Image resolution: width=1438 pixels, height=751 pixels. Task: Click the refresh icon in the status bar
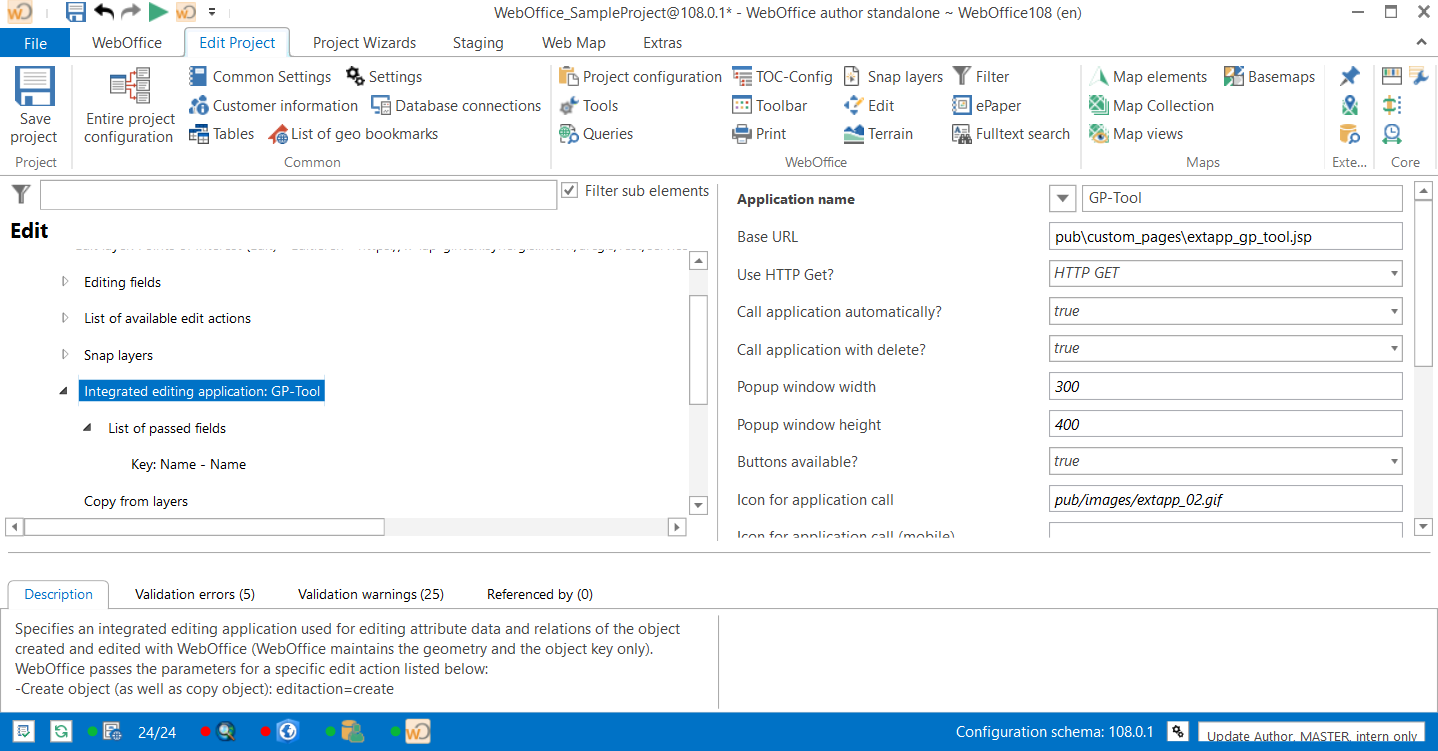tap(61, 731)
